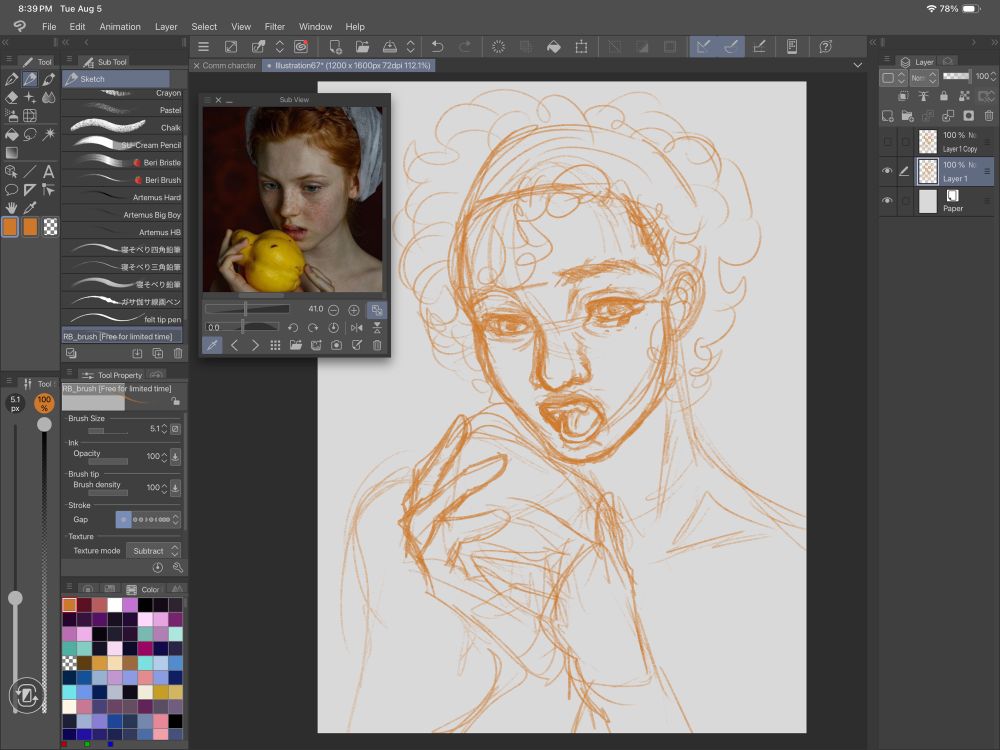Viewport: 1000px width, 750px height.
Task: Create a layer mask
Action: pos(969,115)
